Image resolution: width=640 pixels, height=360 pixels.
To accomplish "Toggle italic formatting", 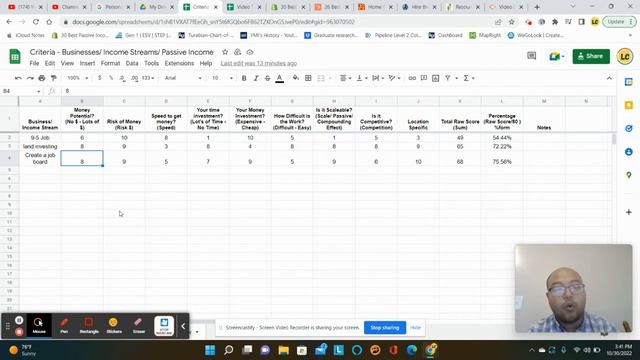I will tap(256, 78).
